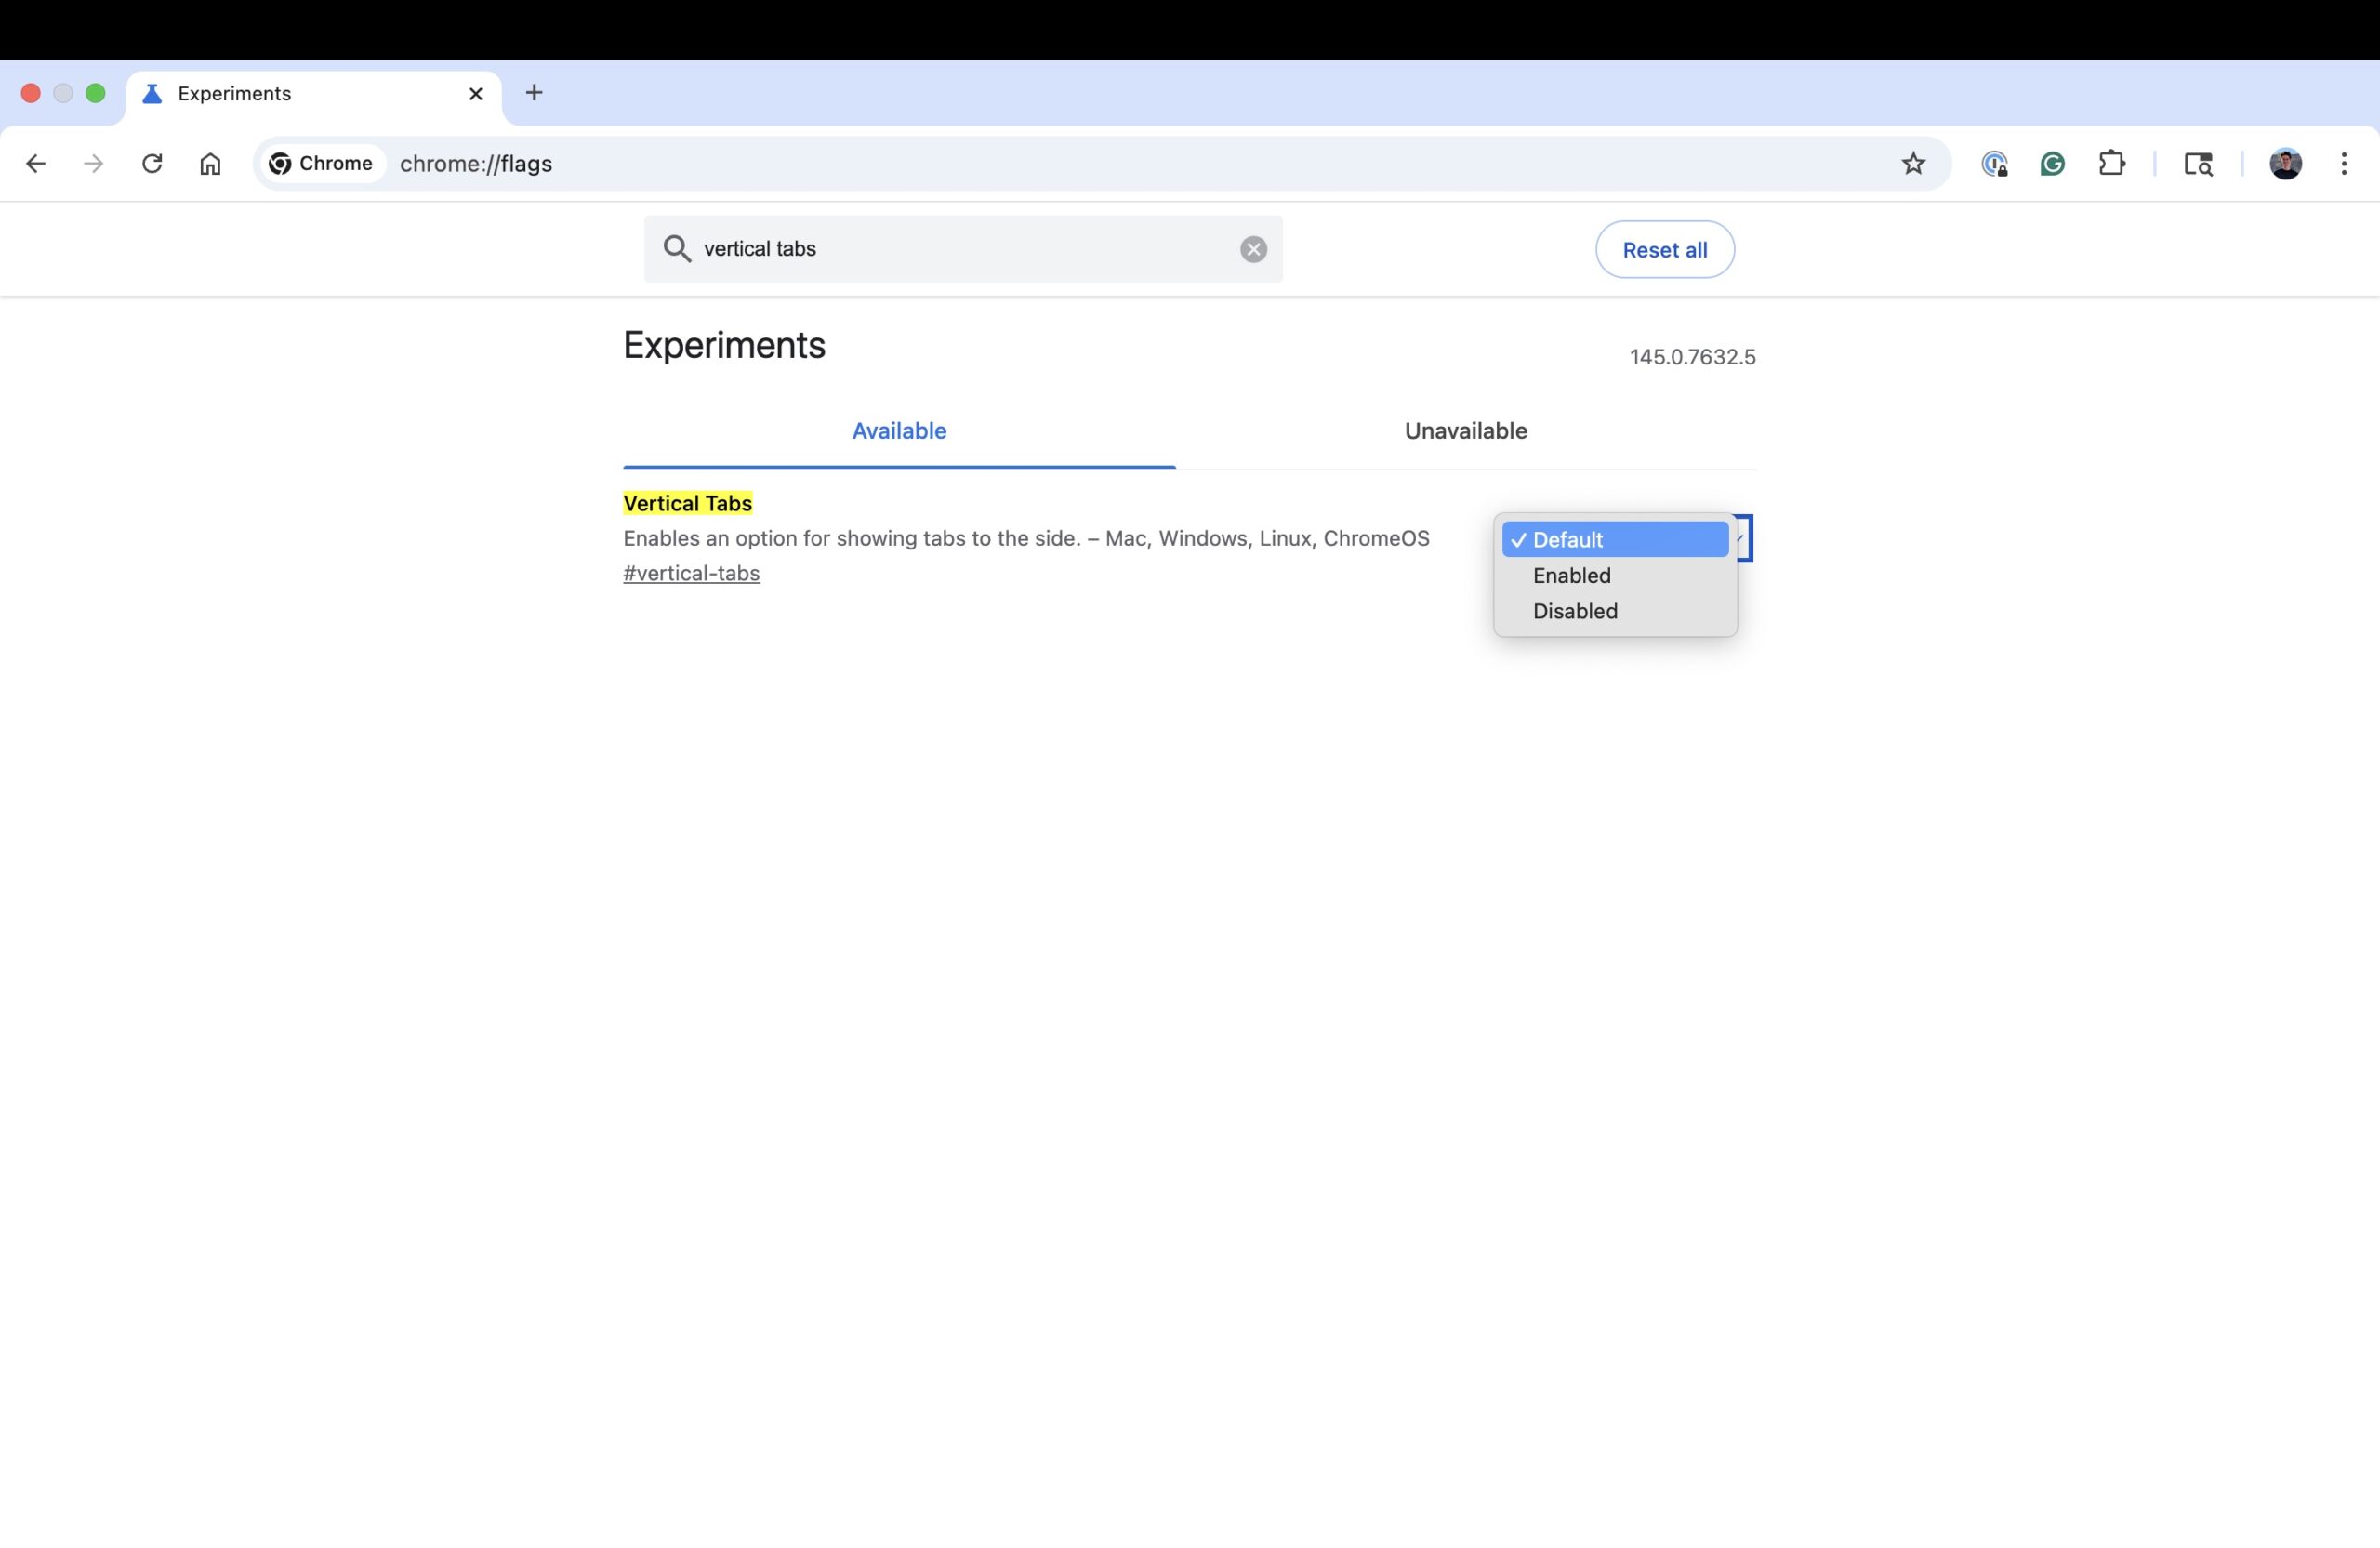
Task: Open a new tab
Action: (x=534, y=93)
